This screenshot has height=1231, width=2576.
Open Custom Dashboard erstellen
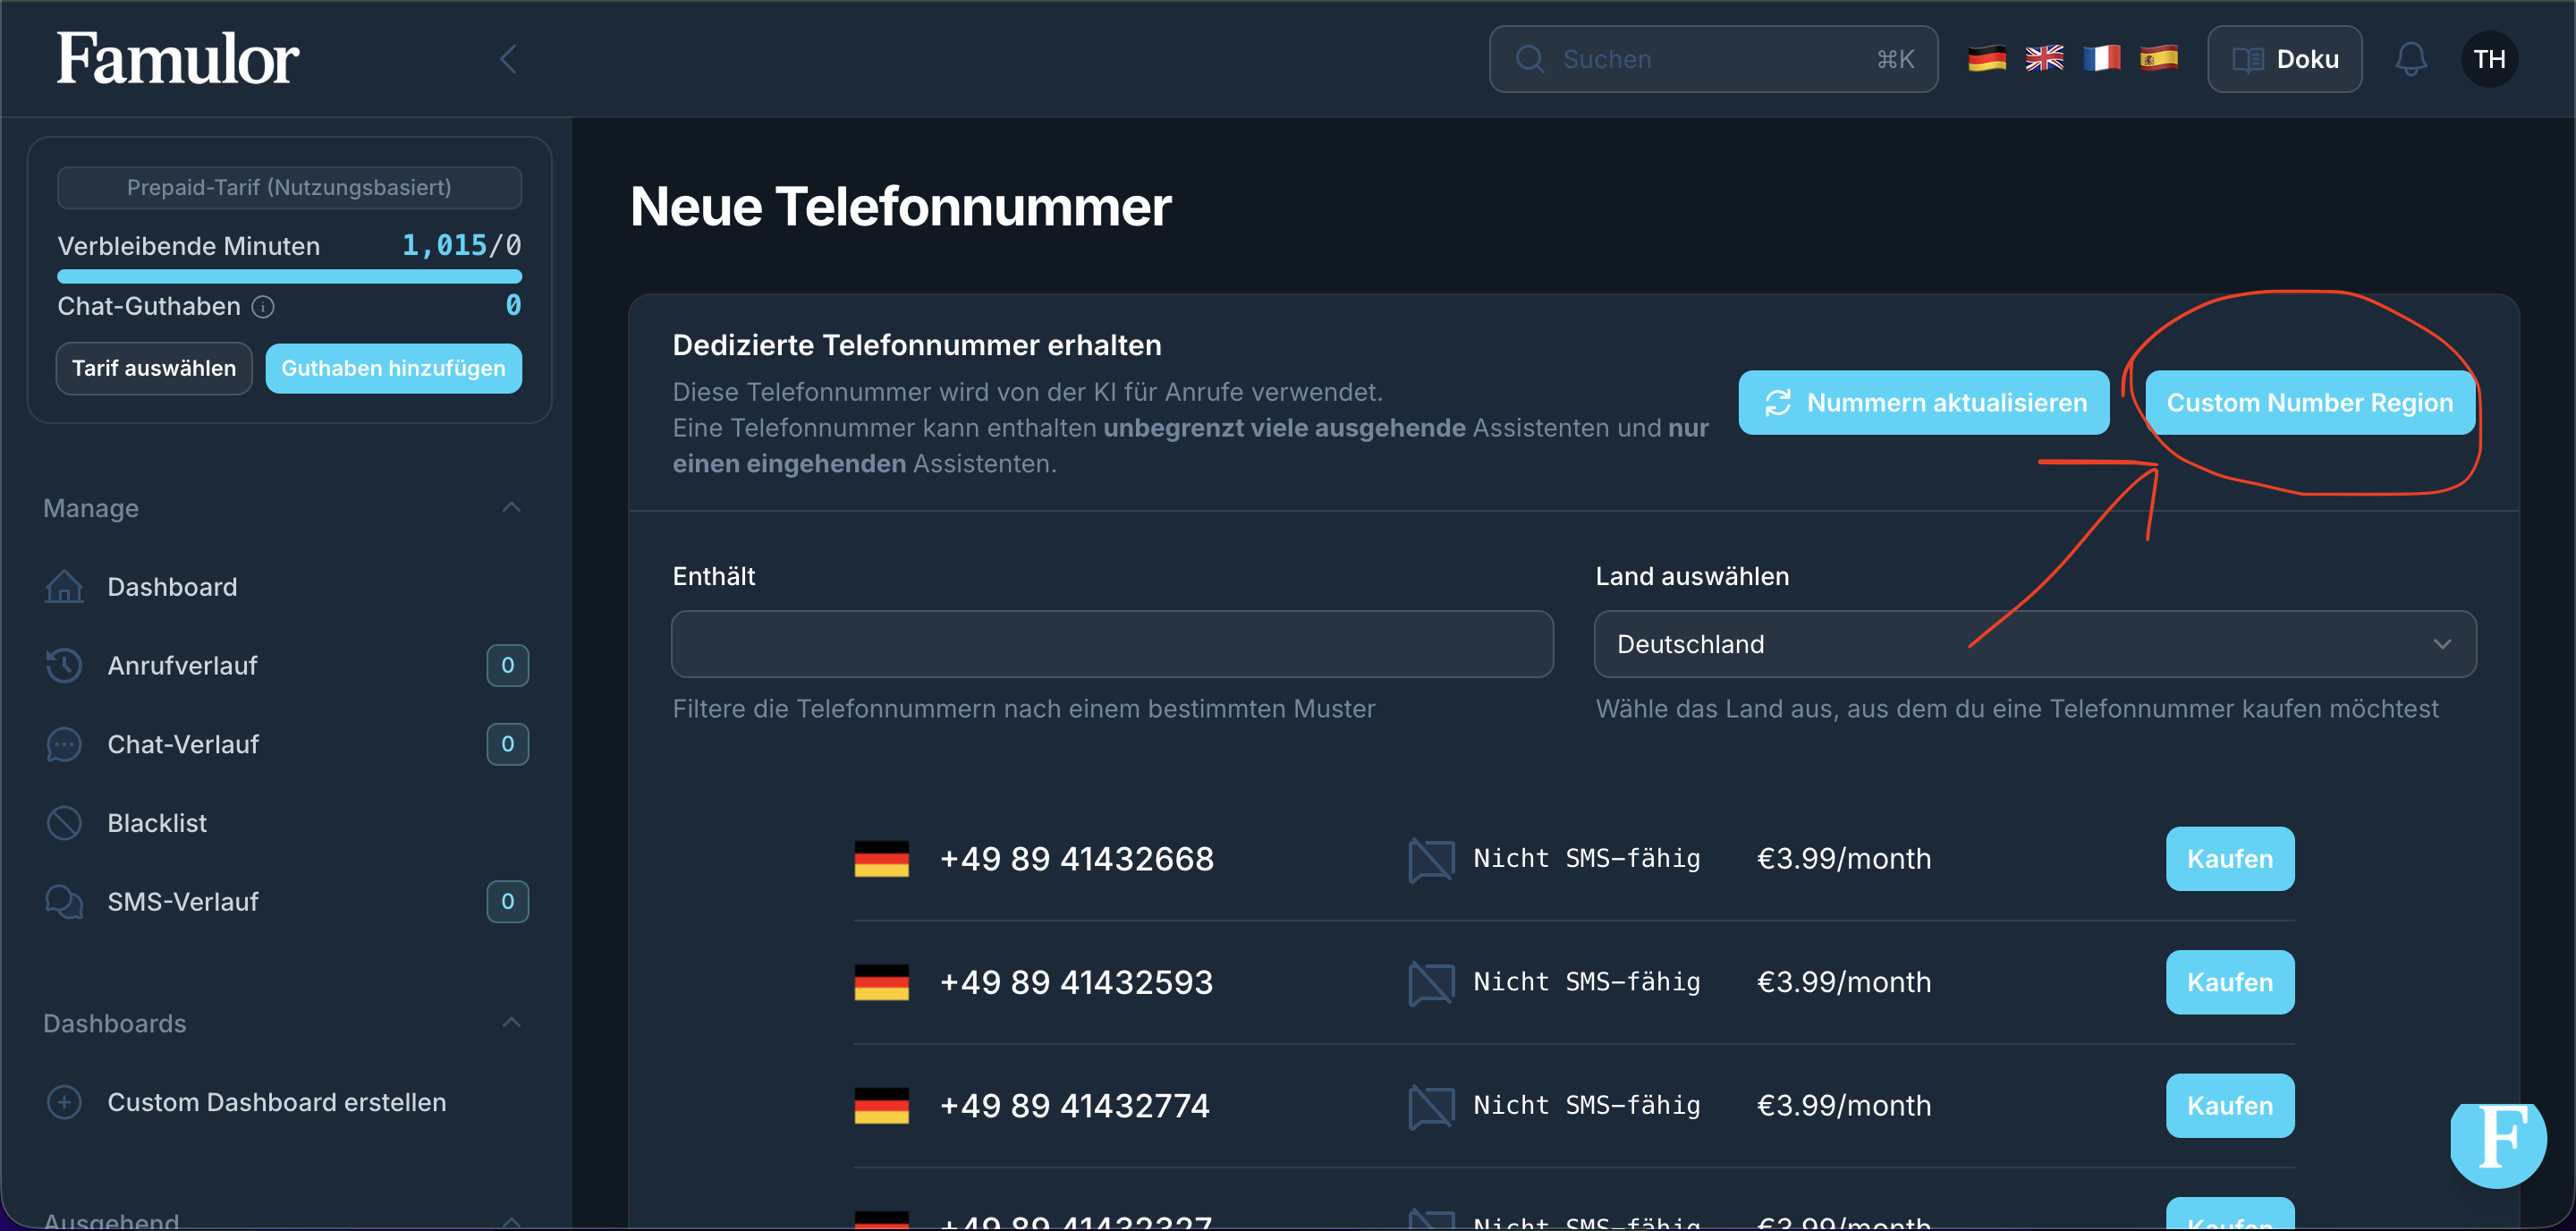tap(277, 1102)
